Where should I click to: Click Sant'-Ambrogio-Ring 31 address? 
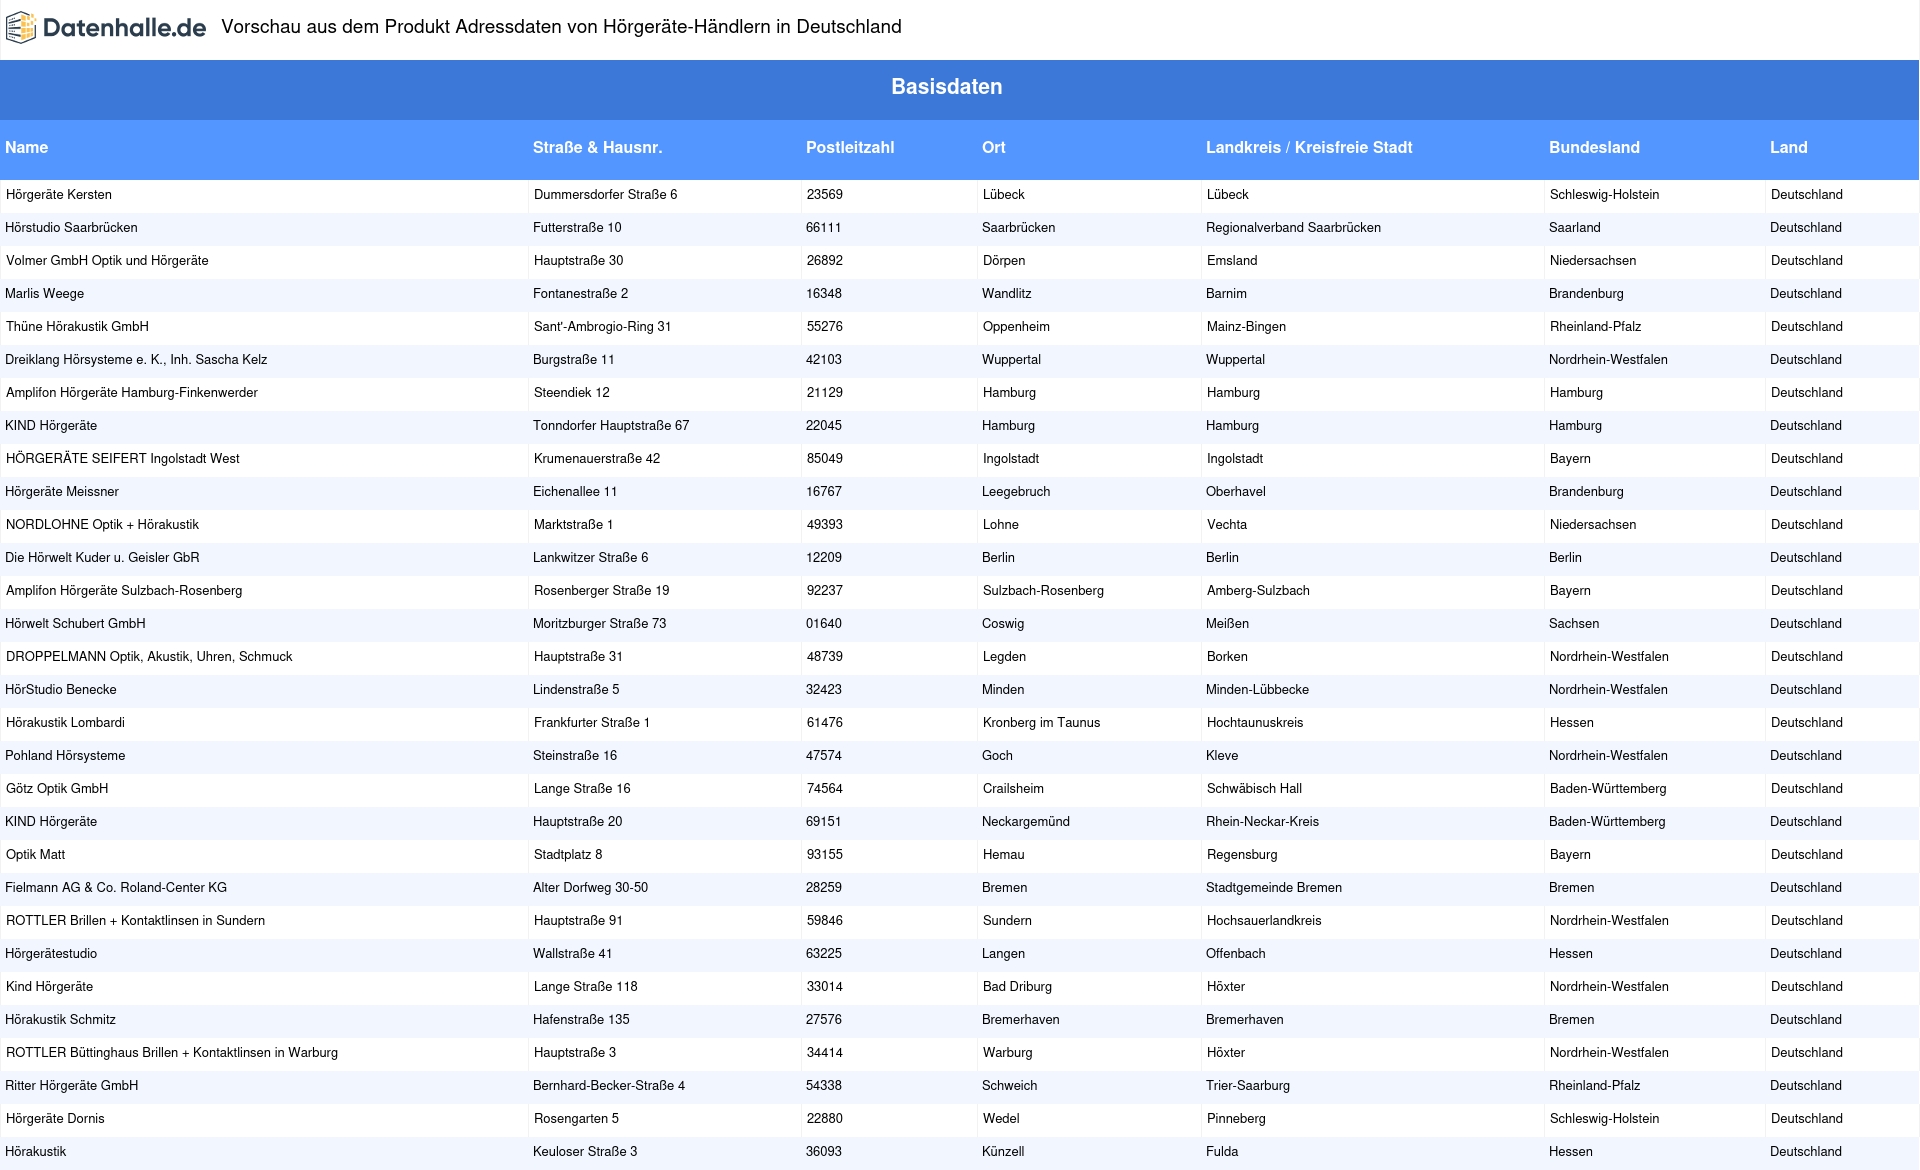click(603, 327)
